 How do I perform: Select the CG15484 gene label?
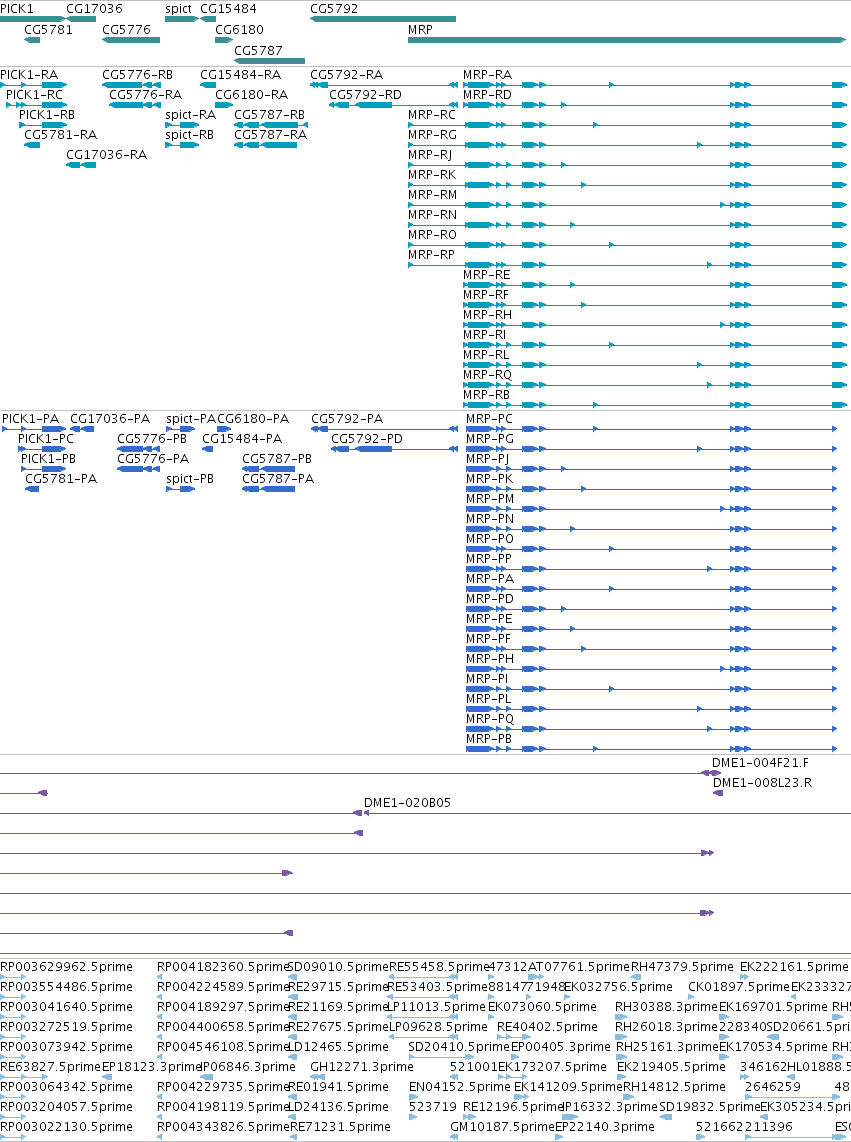[228, 9]
